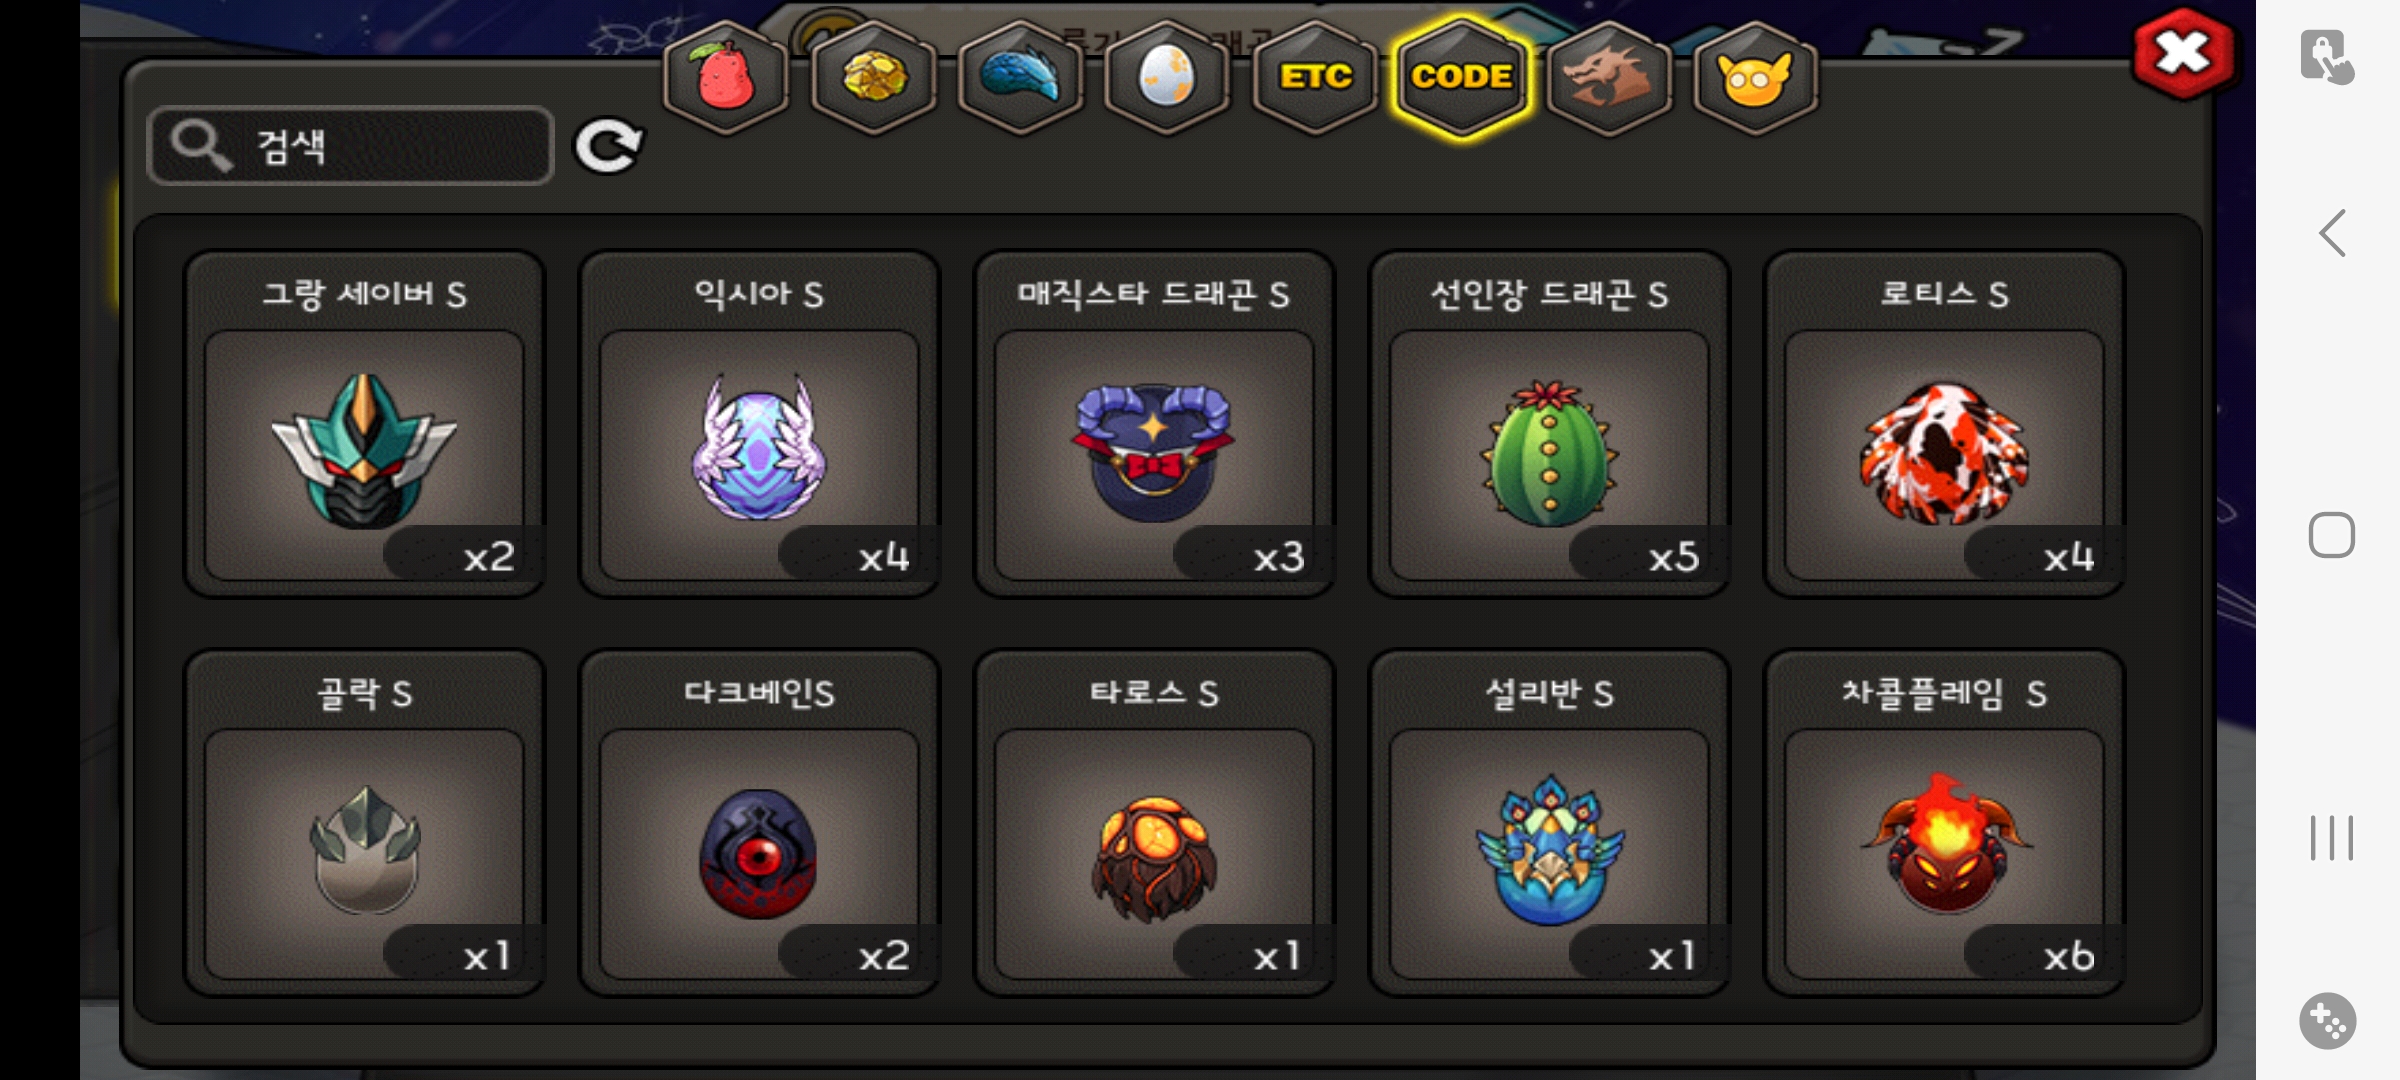
Task: Select the CODE tab
Action: 1462,77
